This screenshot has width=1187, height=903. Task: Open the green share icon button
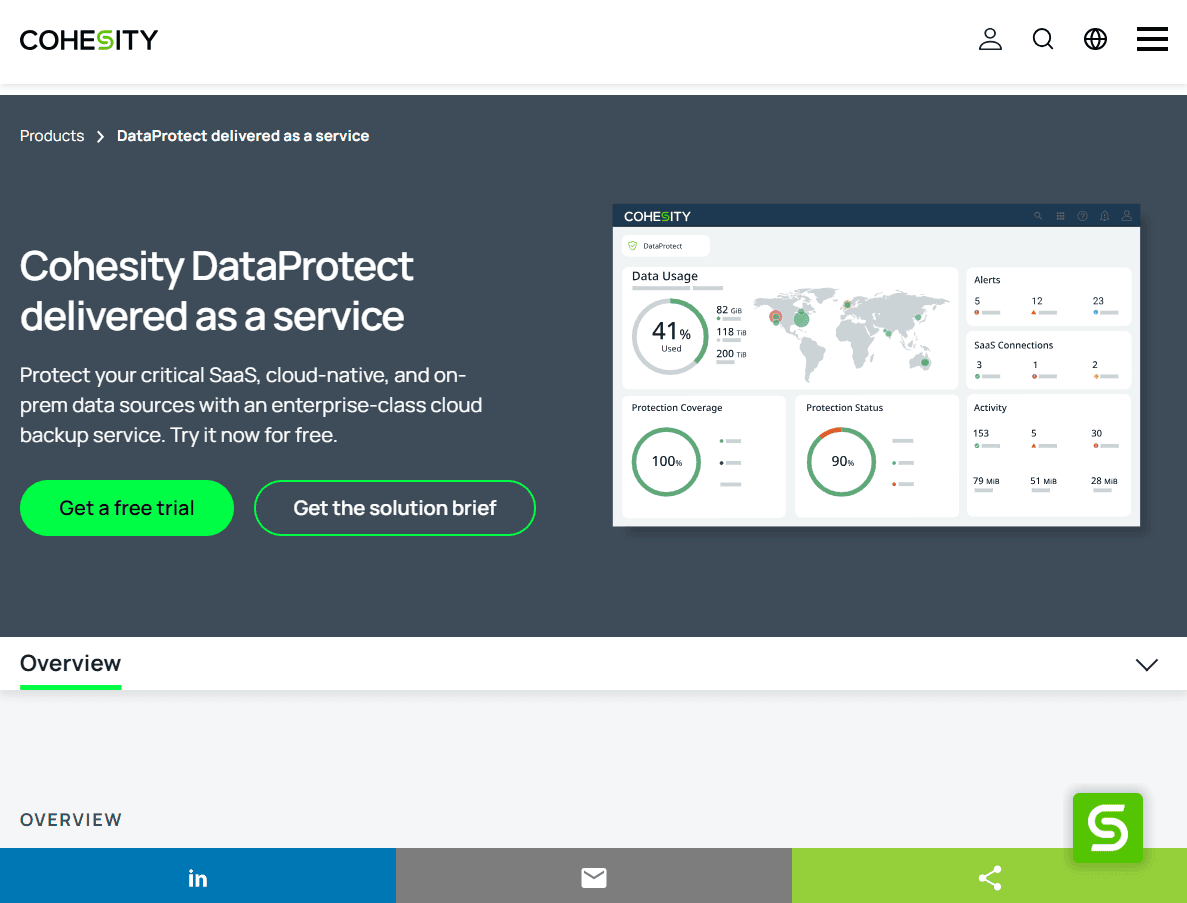point(989,878)
